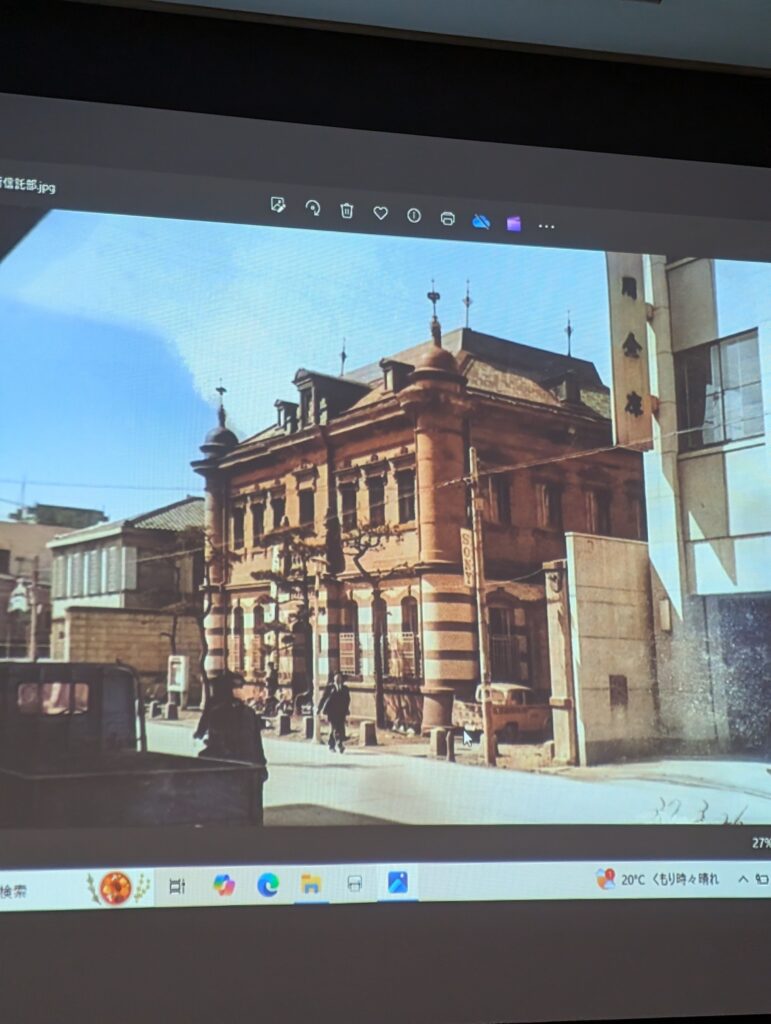The height and width of the screenshot is (1024, 771).
Task: Click the Edit image icon
Action: pos(278,205)
